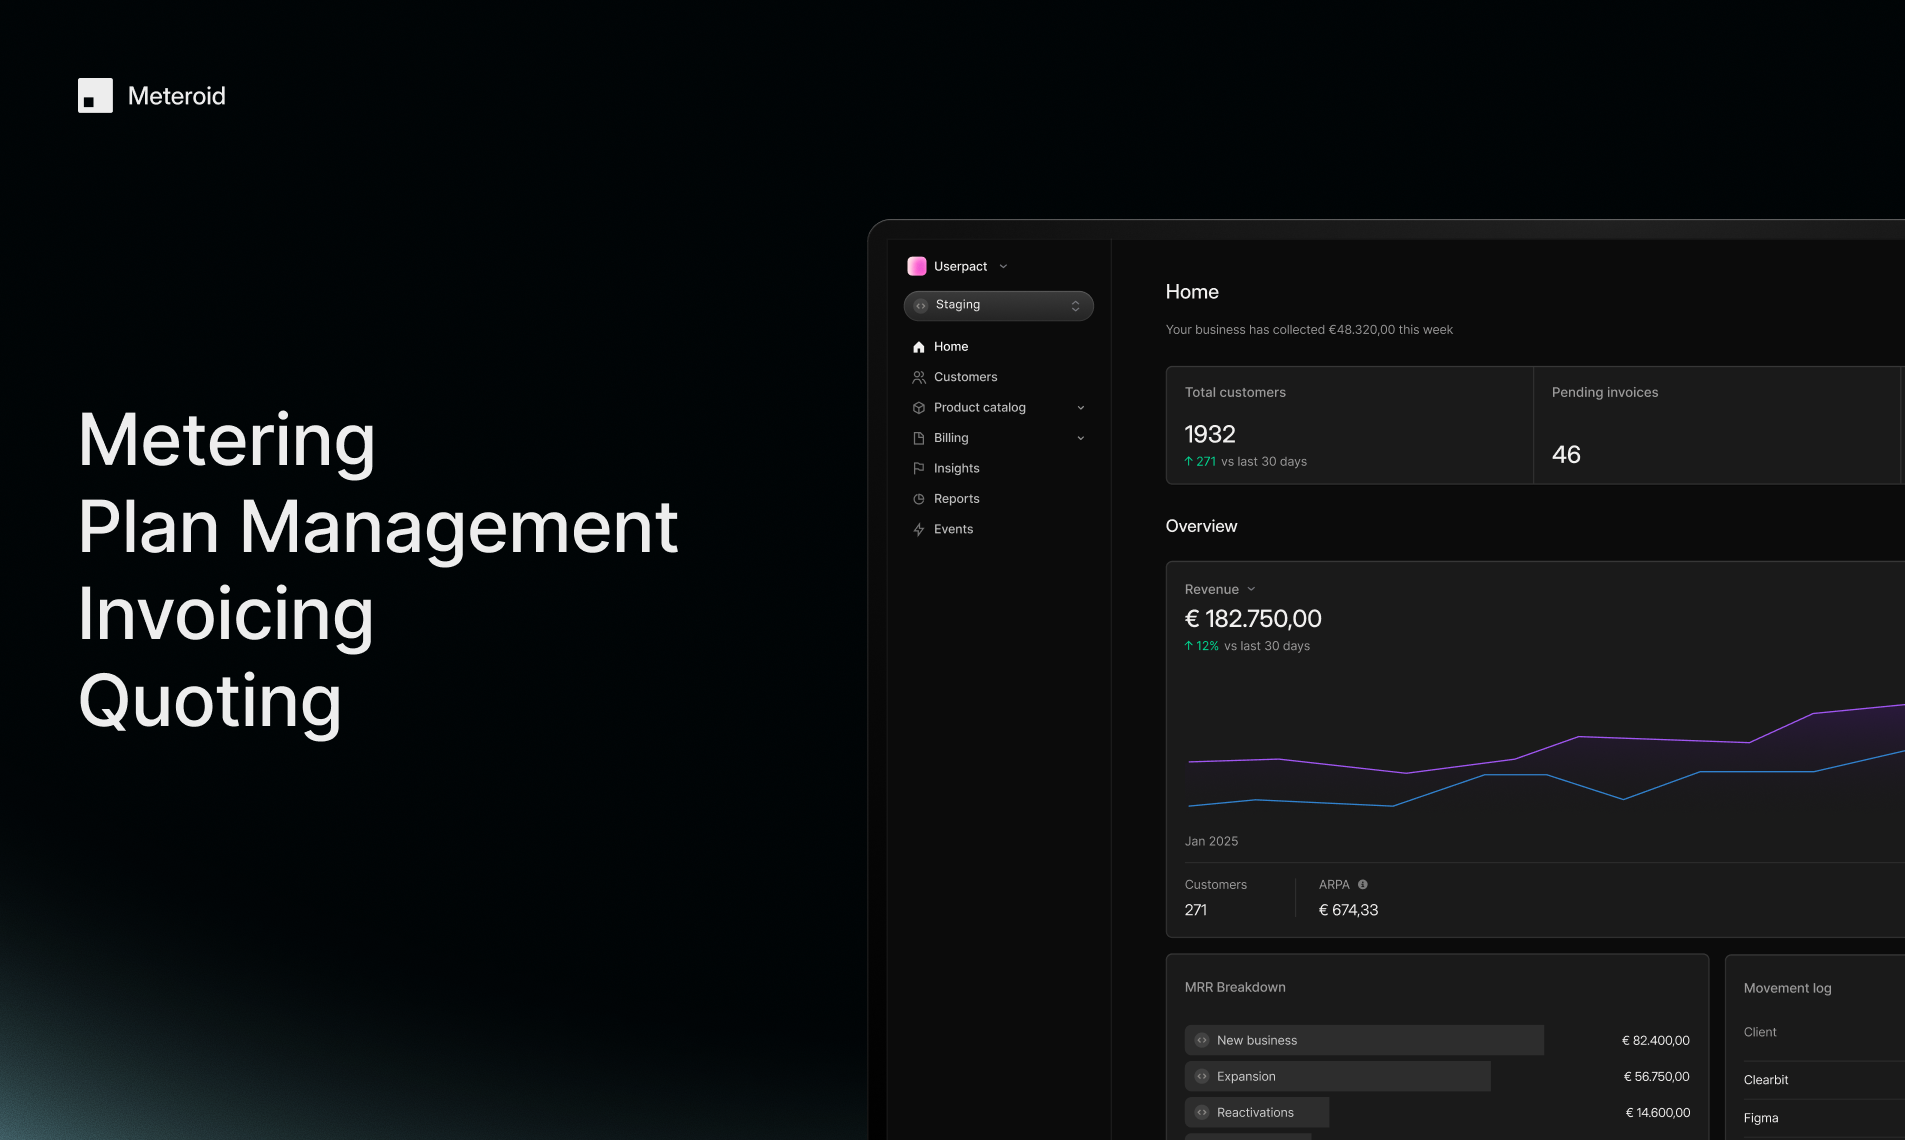Click the € 56.750,00 amount
This screenshot has height=1140, width=1905.
[x=1657, y=1076]
